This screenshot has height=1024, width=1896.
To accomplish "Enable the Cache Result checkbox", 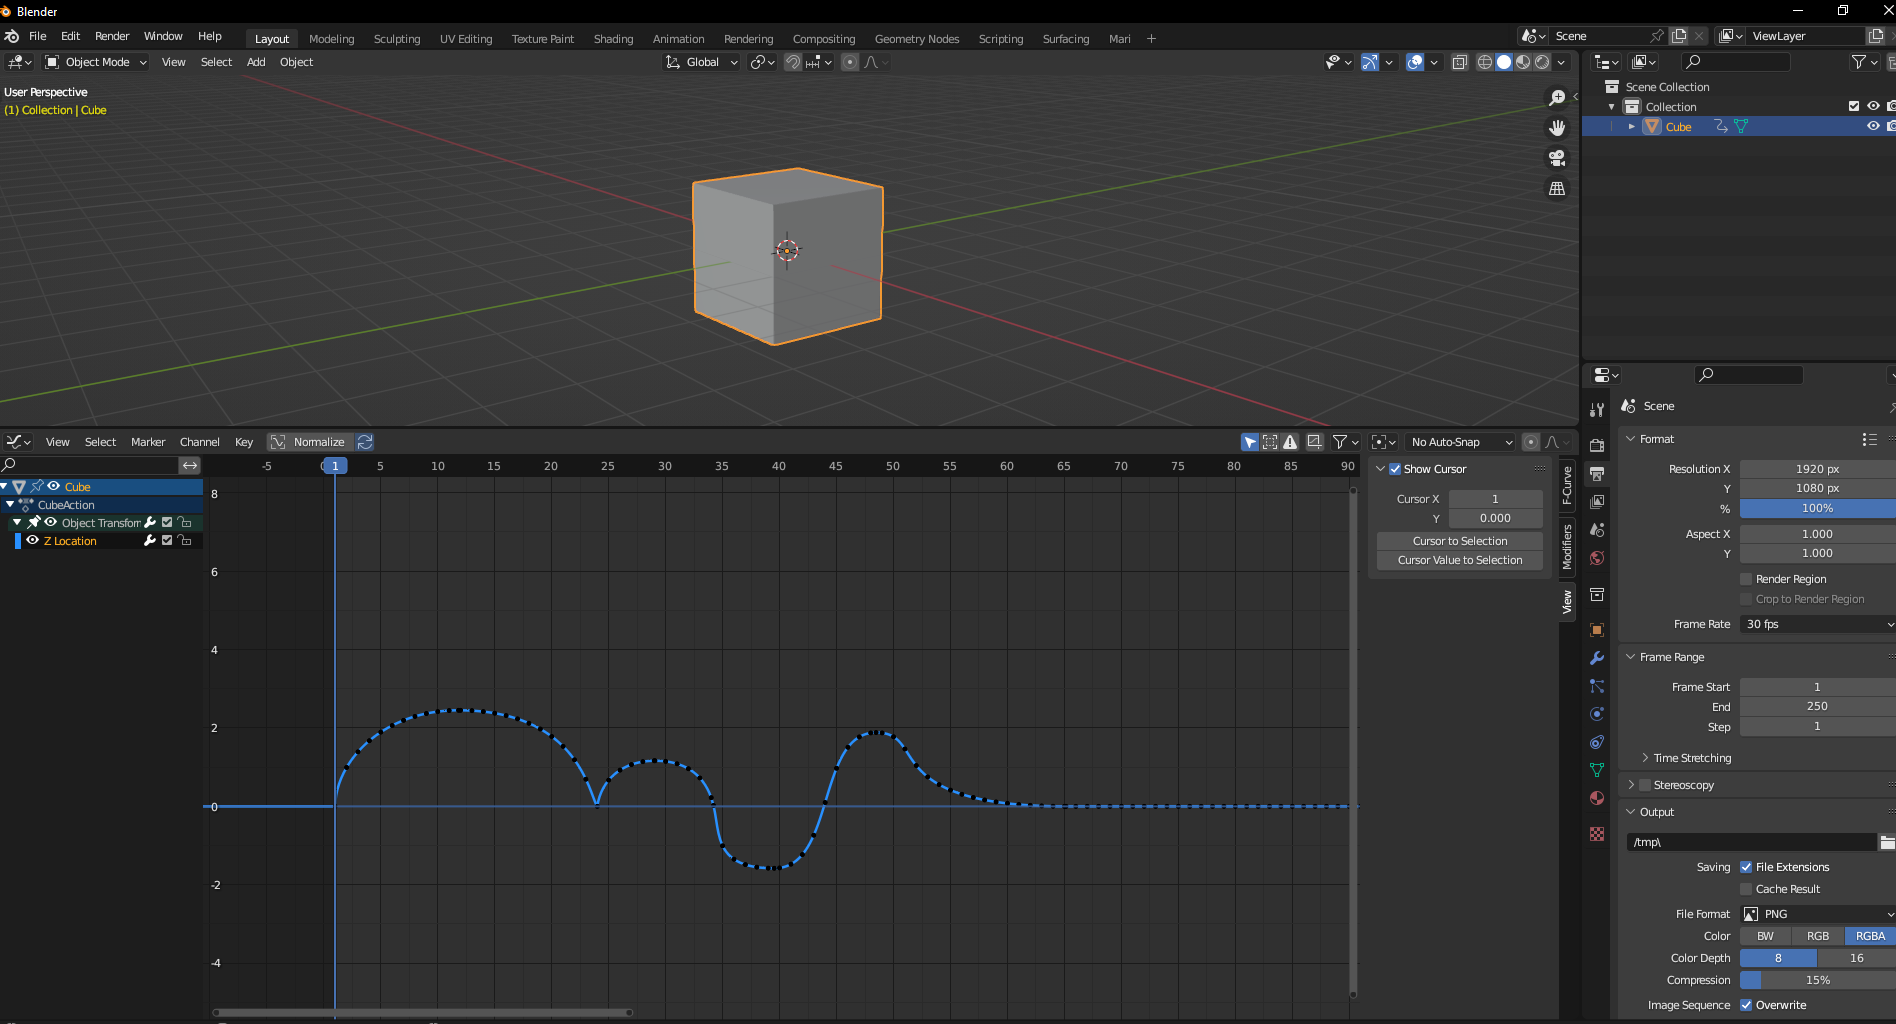I will (x=1746, y=889).
